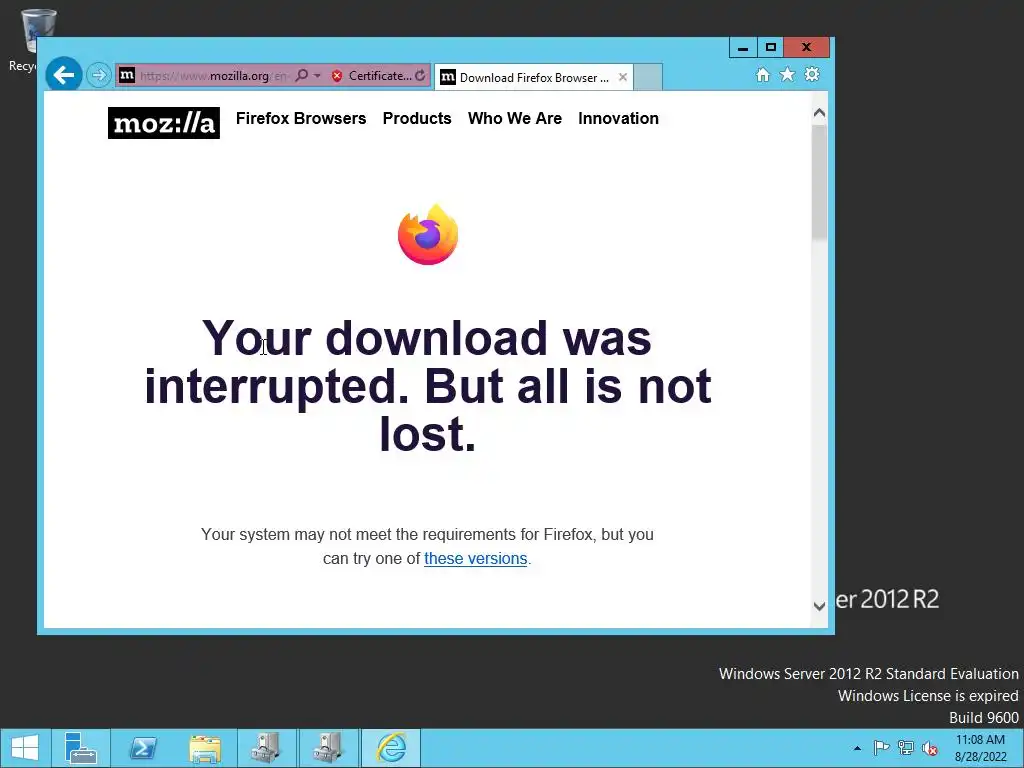Click the address bar search magnifier
Viewport: 1024px width, 768px height.
pos(302,75)
